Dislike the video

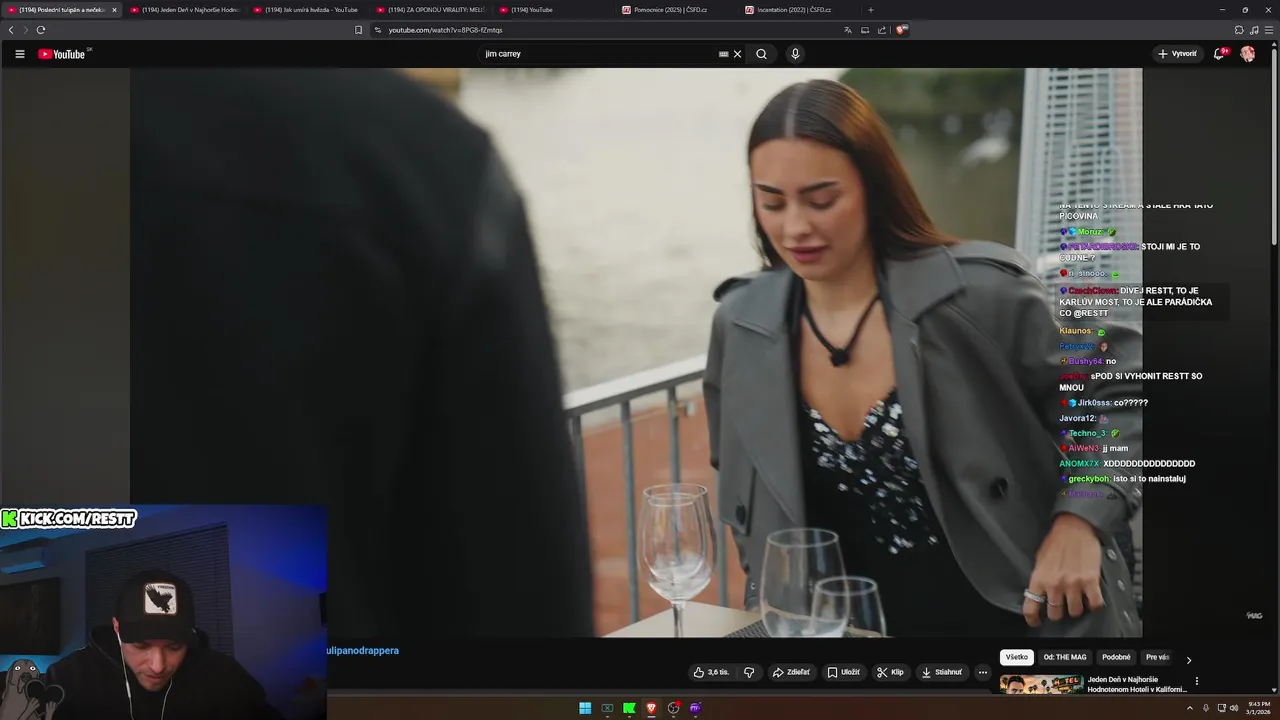click(x=749, y=672)
